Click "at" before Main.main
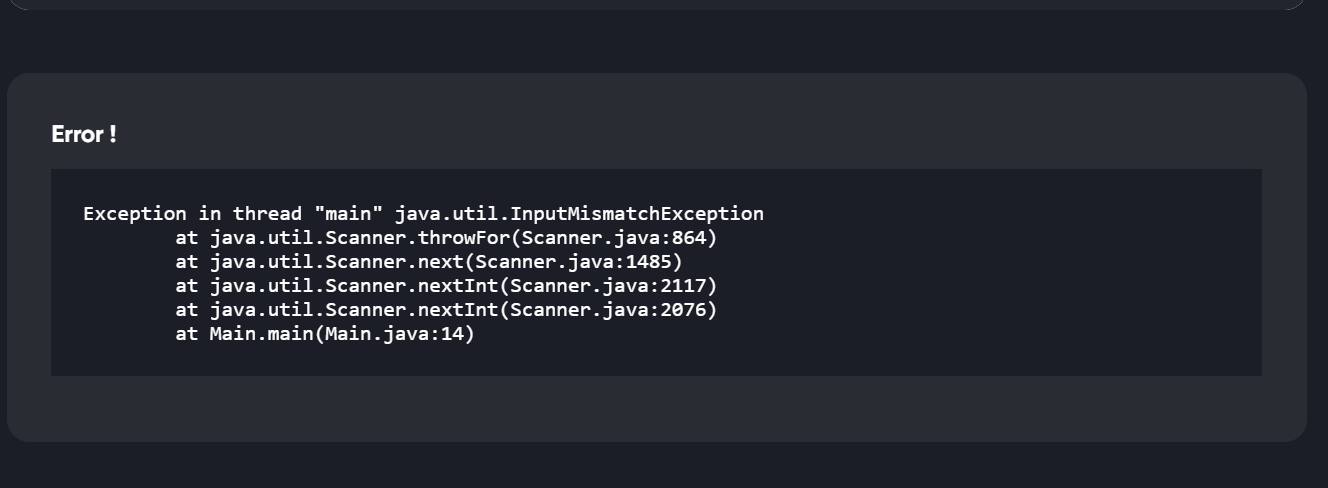This screenshot has height=488, width=1328. [187, 333]
